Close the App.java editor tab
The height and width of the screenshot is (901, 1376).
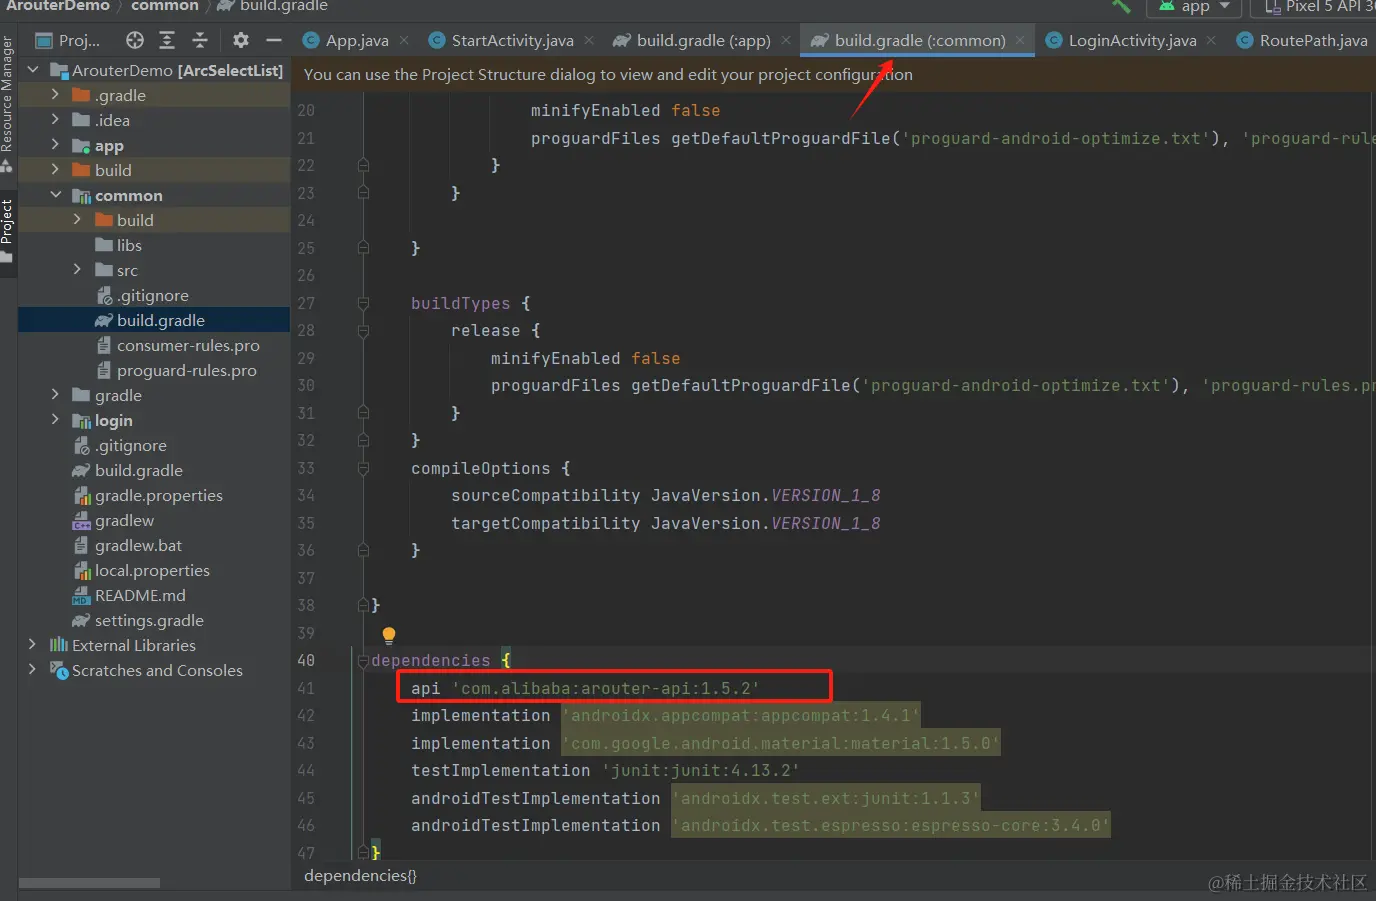tap(404, 40)
